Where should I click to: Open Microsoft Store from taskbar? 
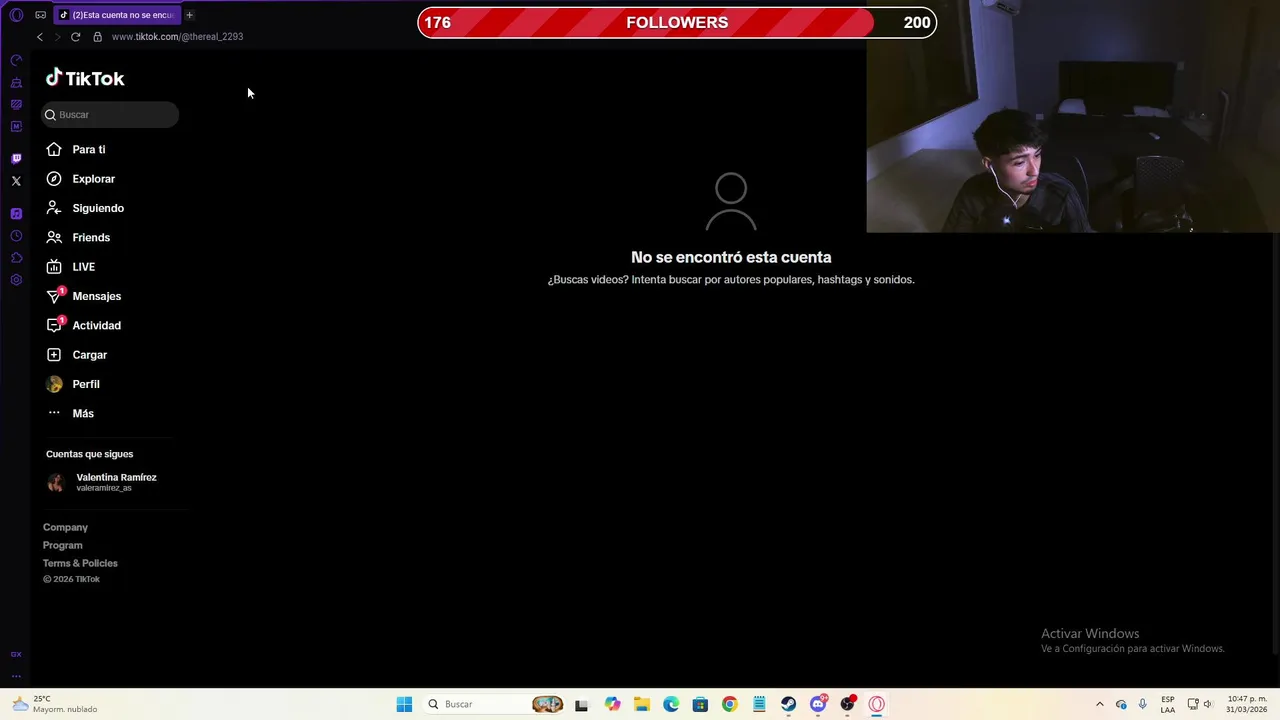pos(700,704)
